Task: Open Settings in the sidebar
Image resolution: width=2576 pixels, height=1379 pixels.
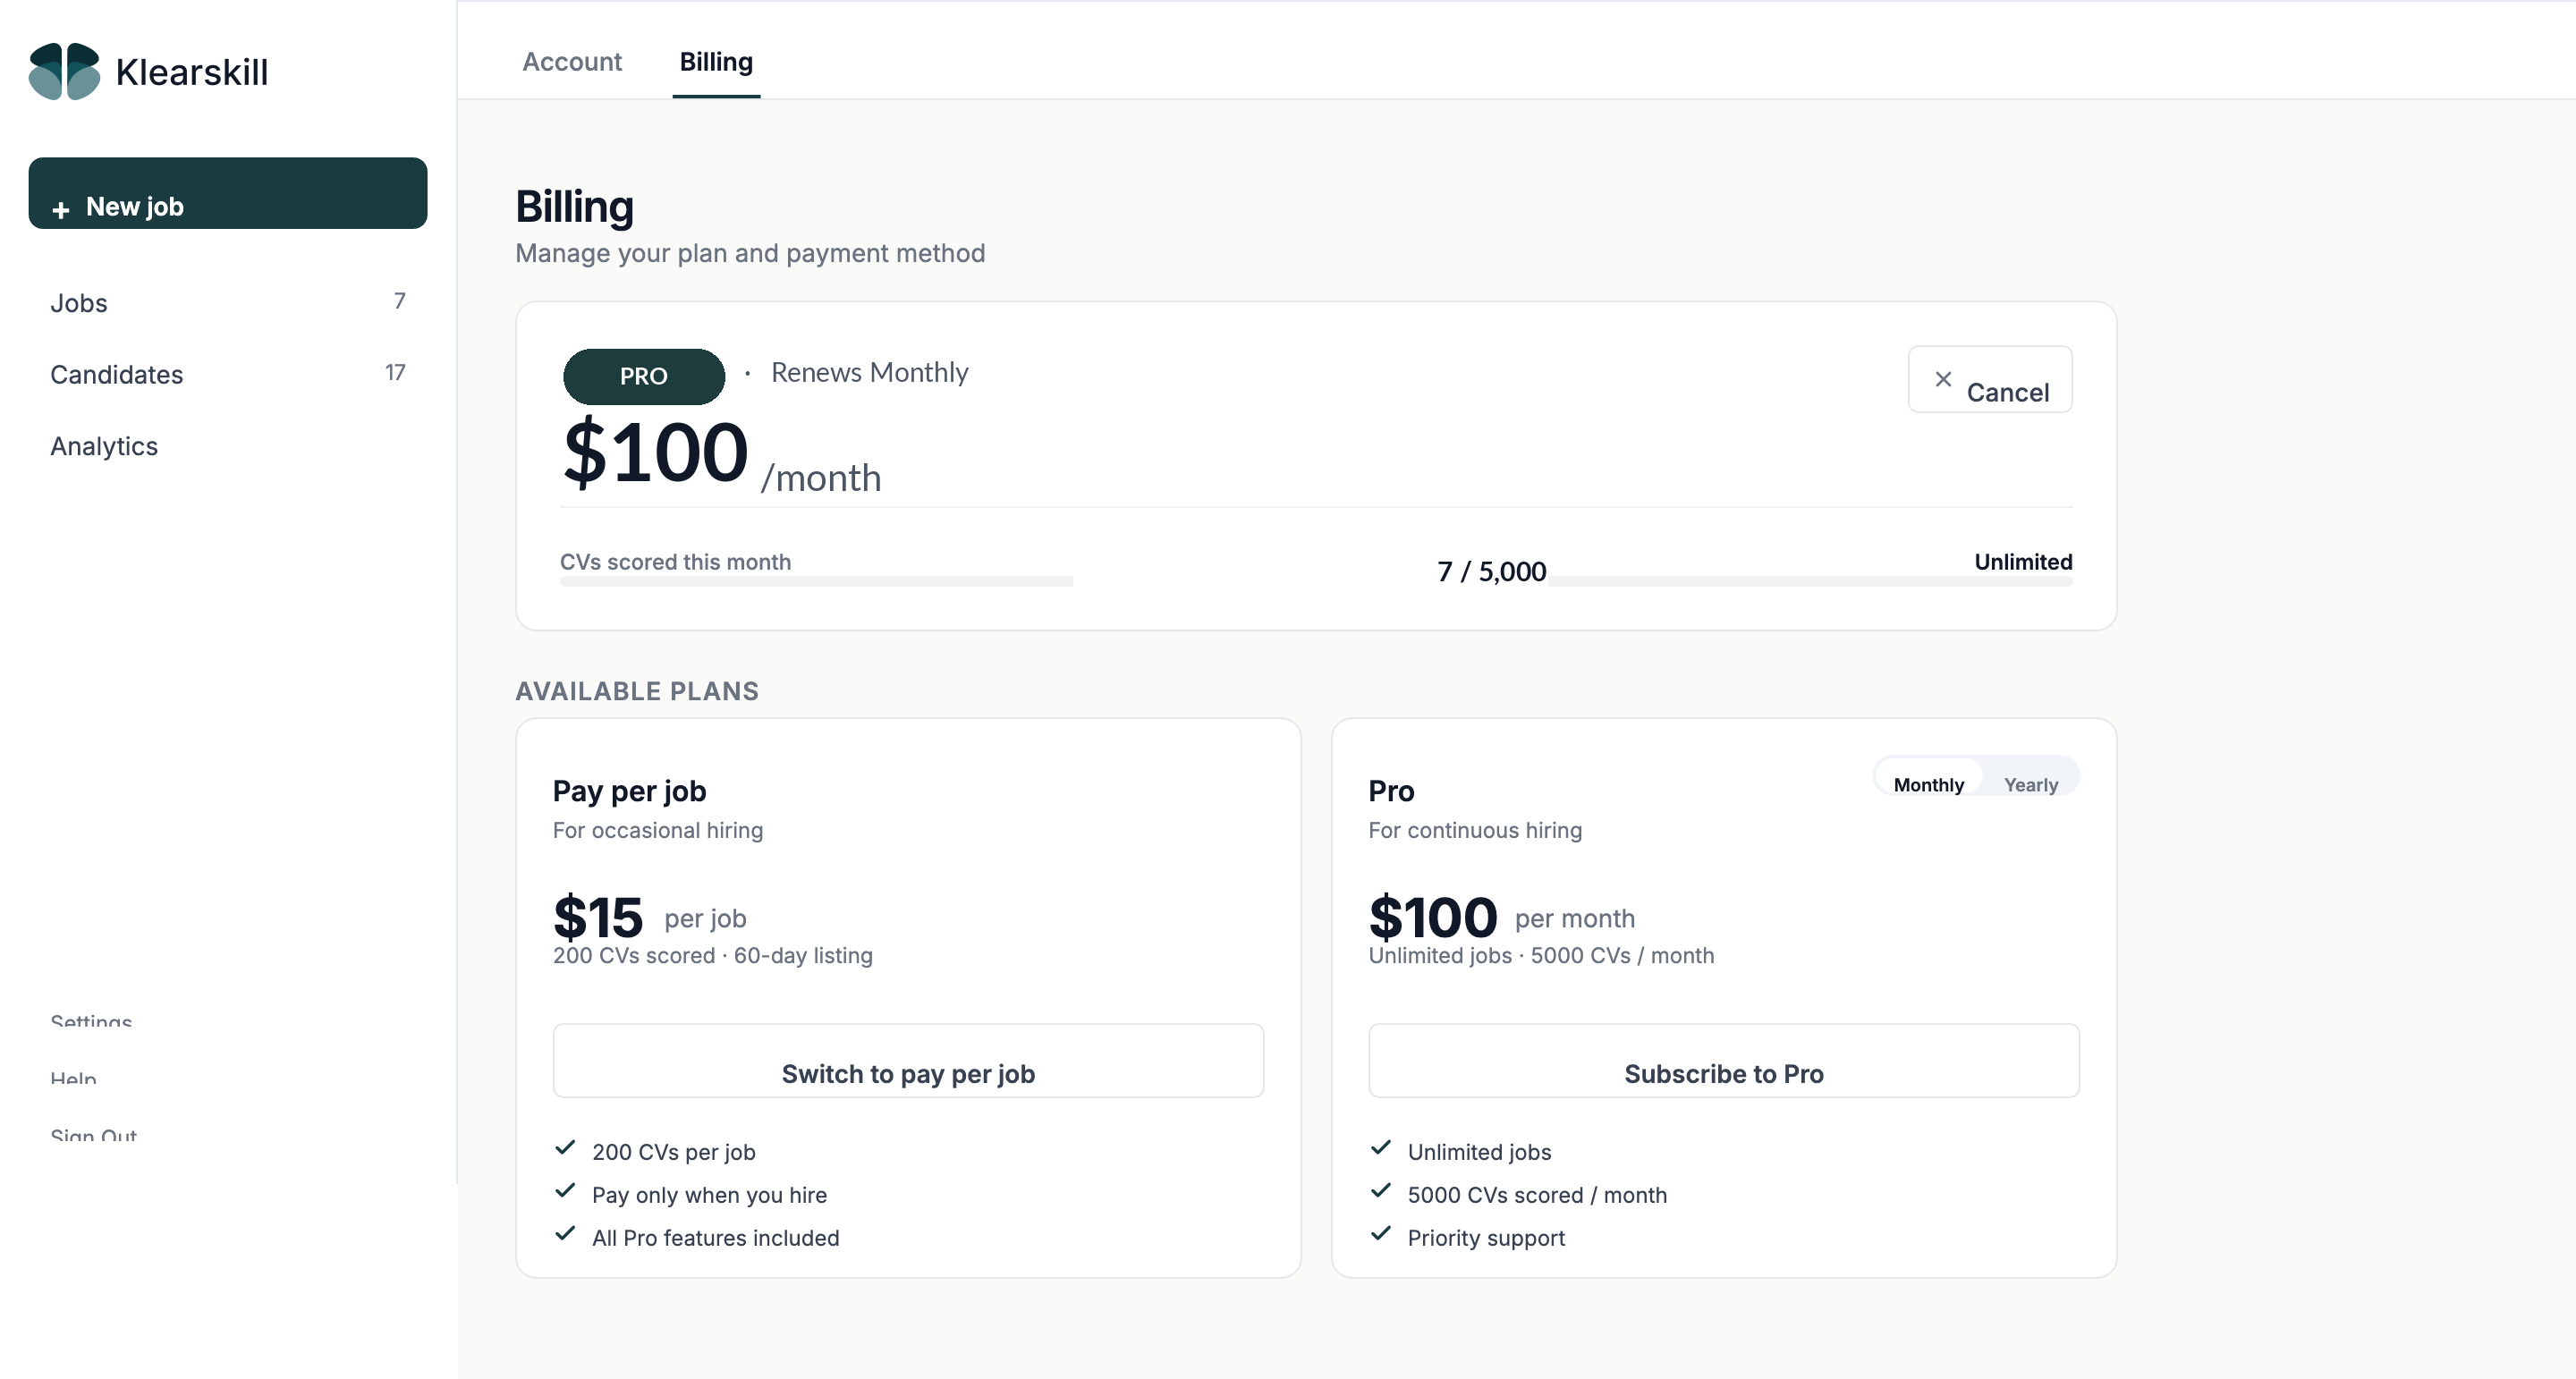Action: point(91,1021)
